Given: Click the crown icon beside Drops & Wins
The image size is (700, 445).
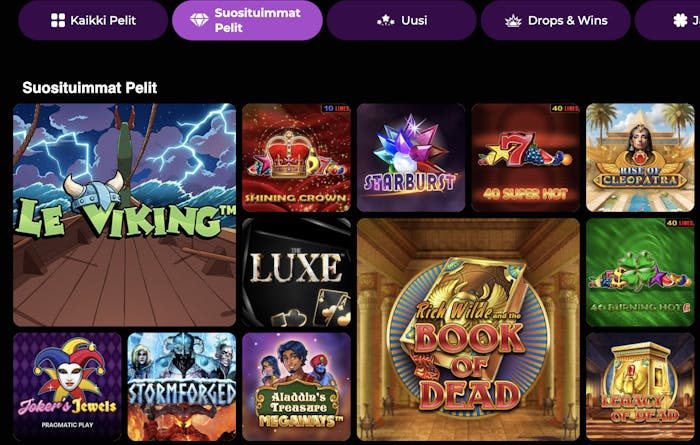Looking at the screenshot, I should pyautogui.click(x=513, y=21).
